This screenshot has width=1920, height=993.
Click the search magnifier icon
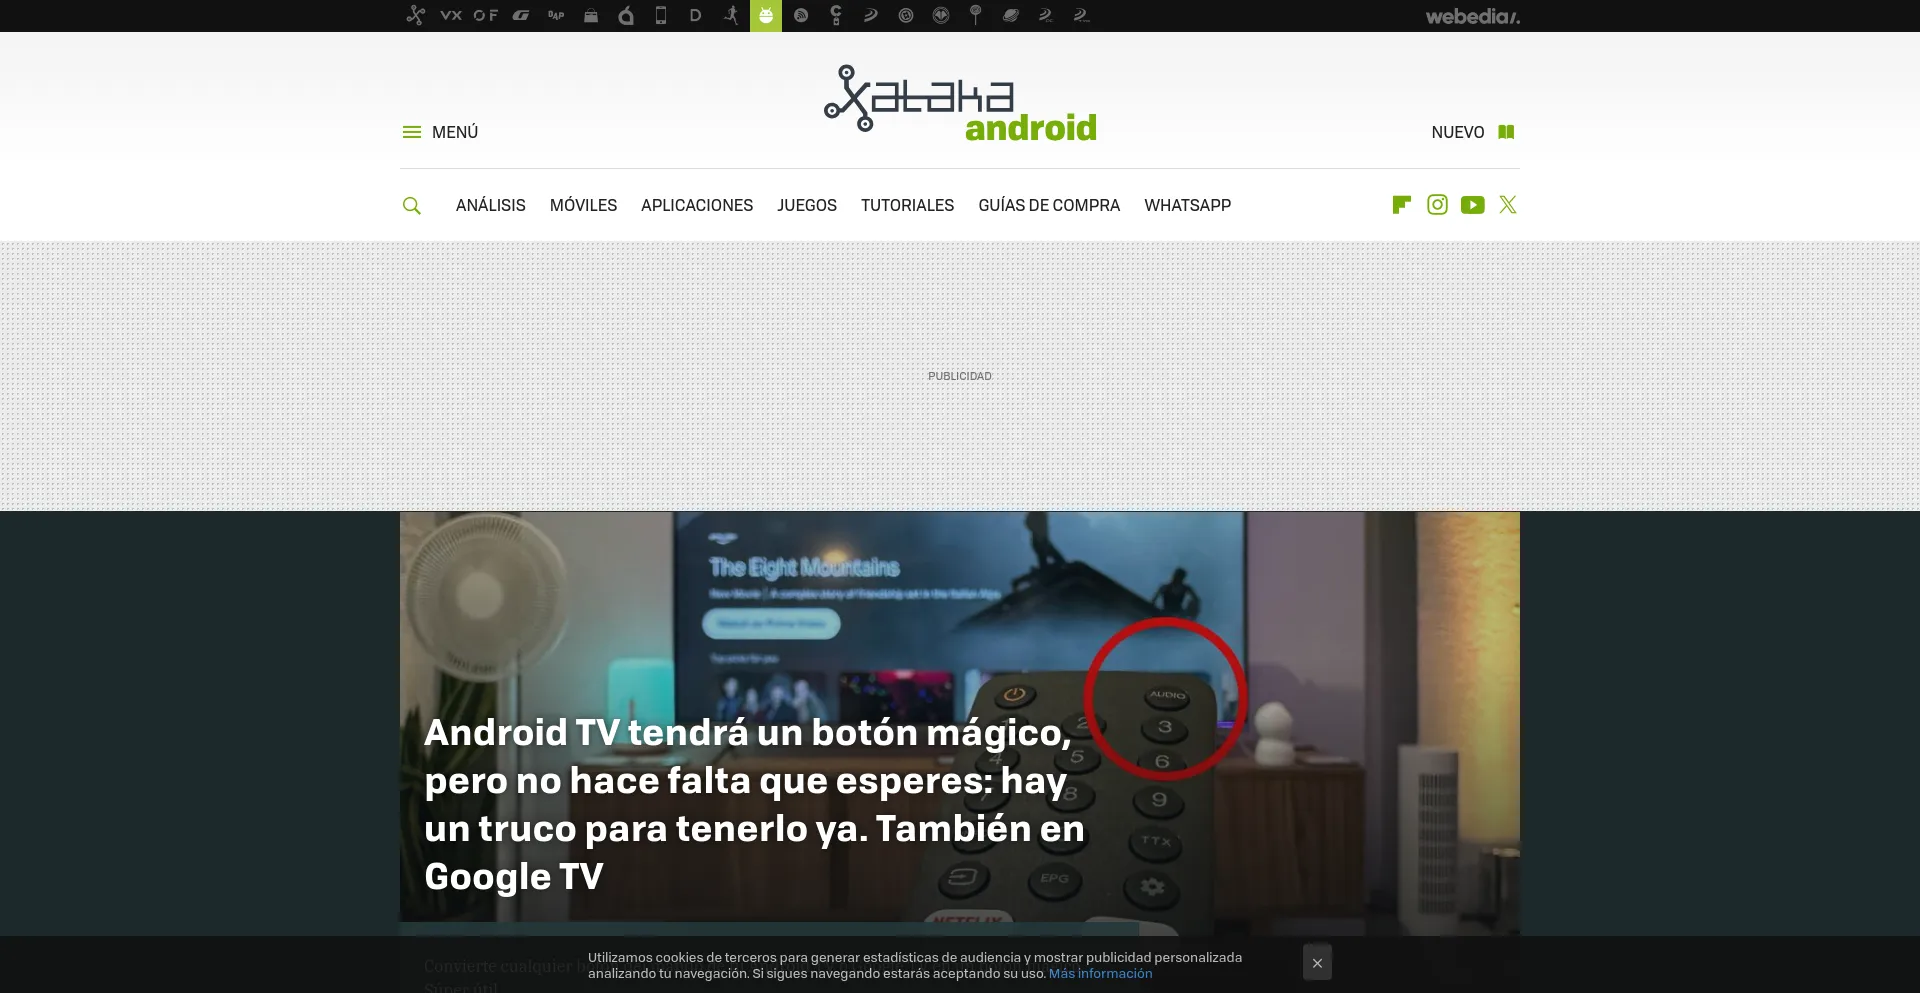pyautogui.click(x=411, y=205)
